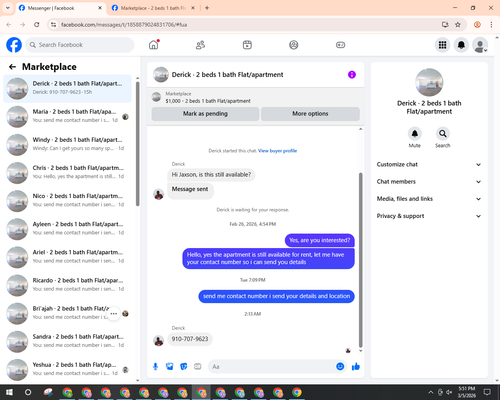Open Windows Start menu

9,392
